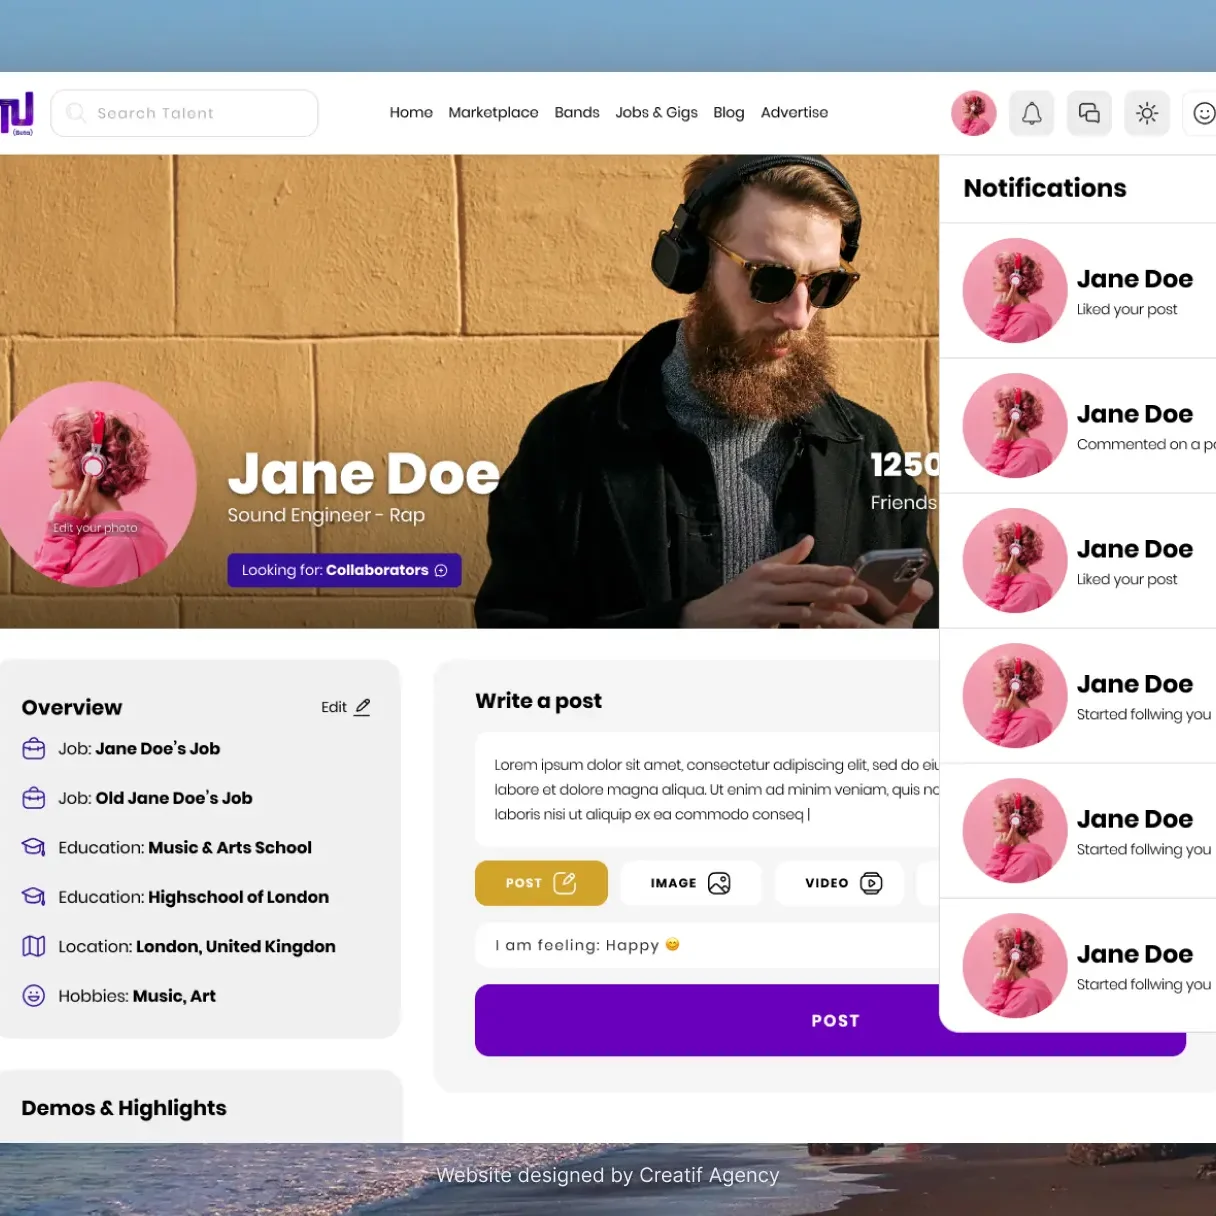Go to Jobs & Gigs page
Screen dimensions: 1216x1216
tap(656, 113)
